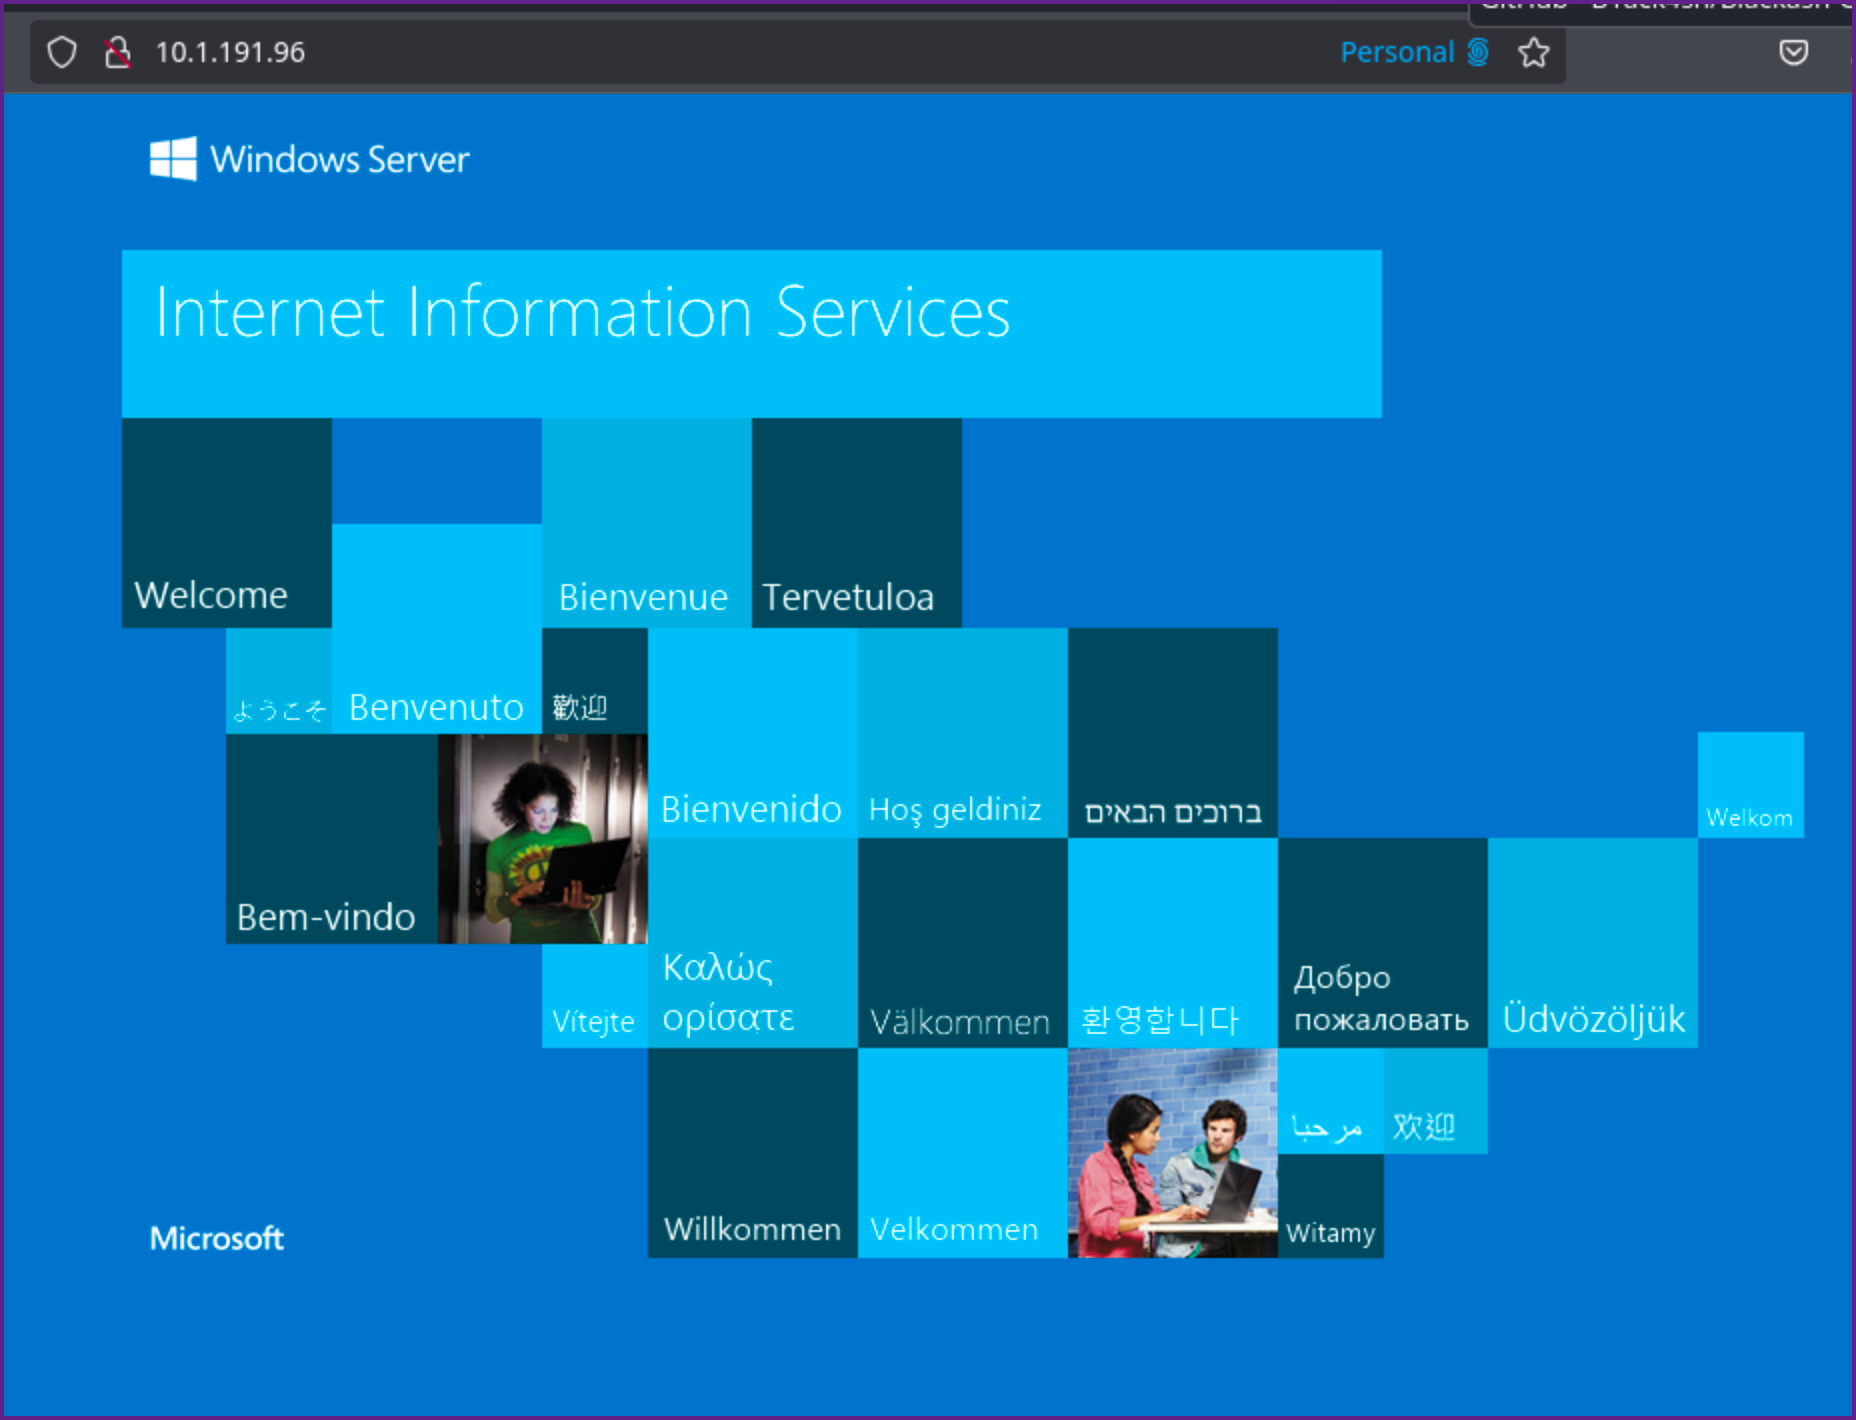Click the Velkommen tile

click(963, 1153)
